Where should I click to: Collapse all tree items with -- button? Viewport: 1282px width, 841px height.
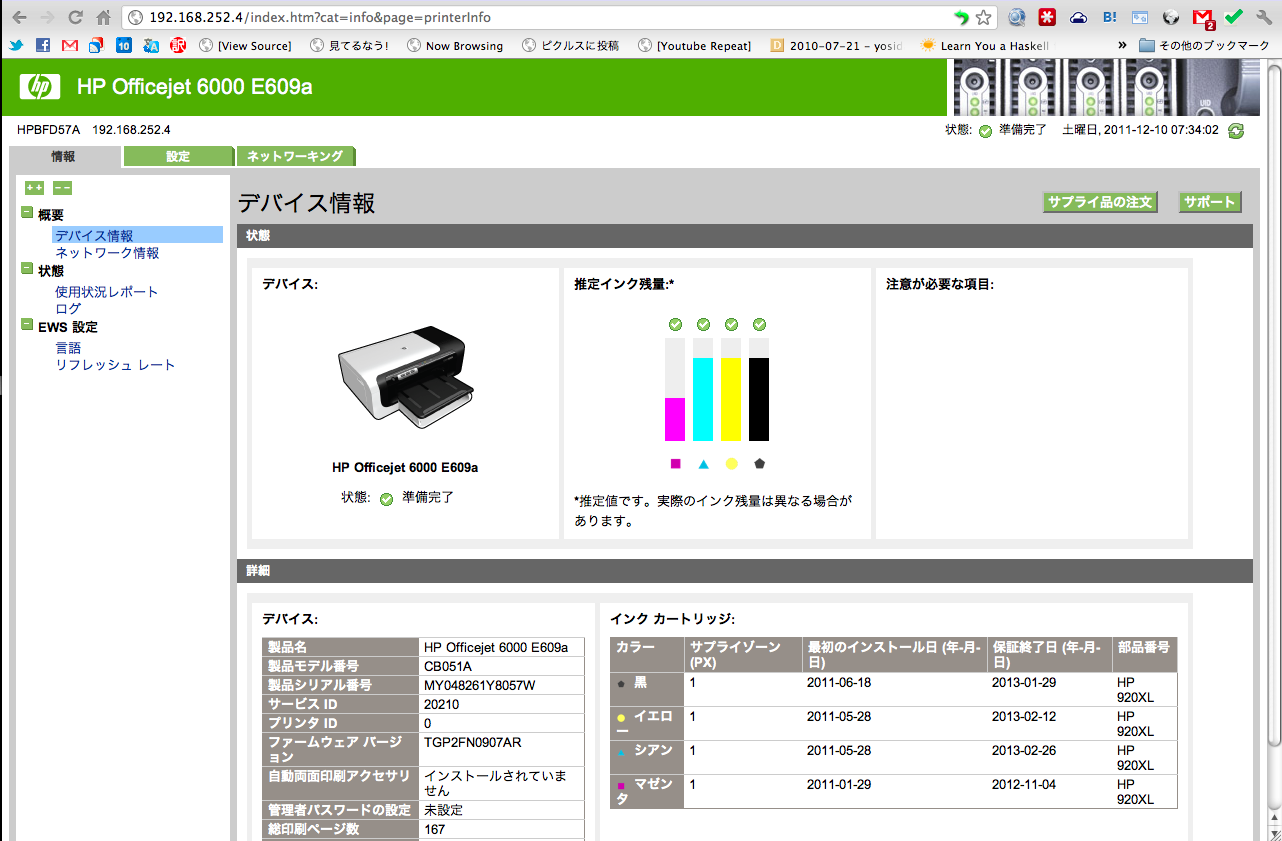[62, 188]
